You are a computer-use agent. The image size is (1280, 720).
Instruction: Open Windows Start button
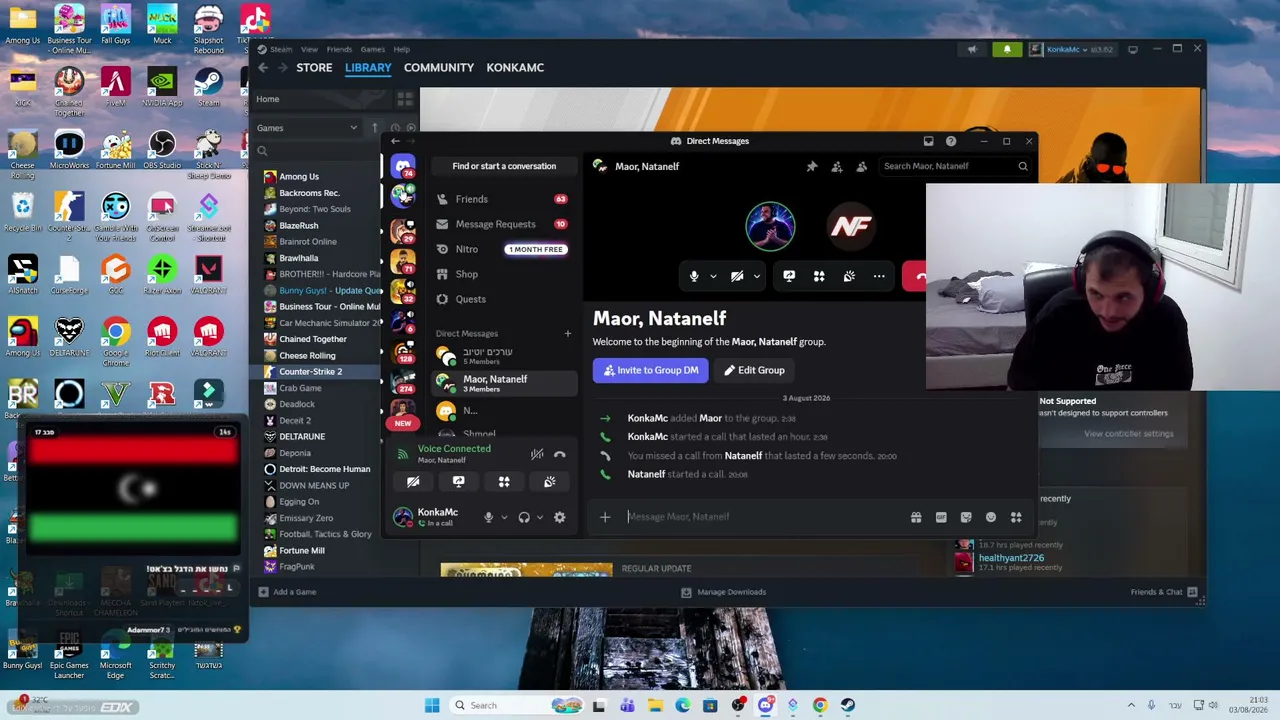tap(432, 705)
